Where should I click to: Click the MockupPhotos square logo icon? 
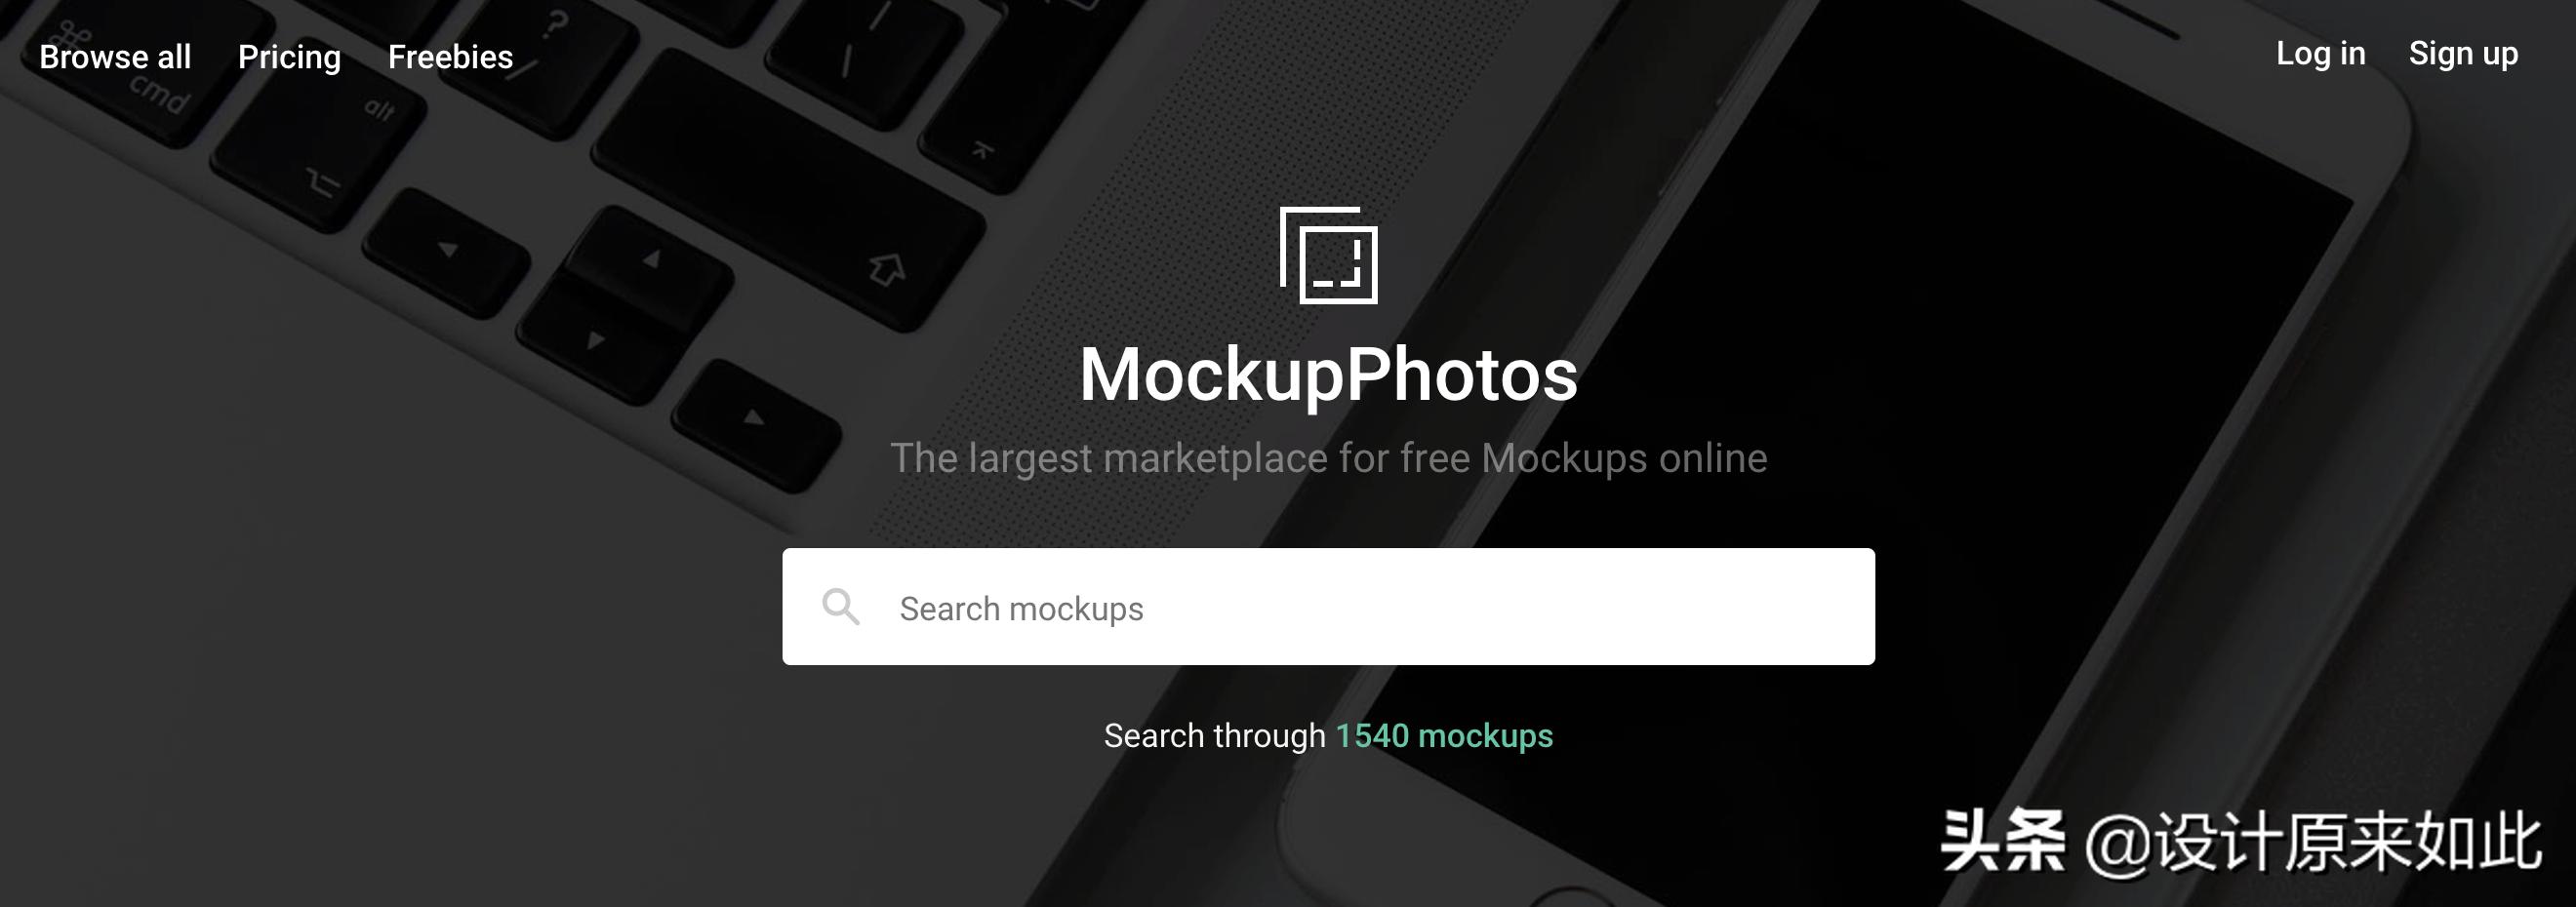click(x=1328, y=255)
